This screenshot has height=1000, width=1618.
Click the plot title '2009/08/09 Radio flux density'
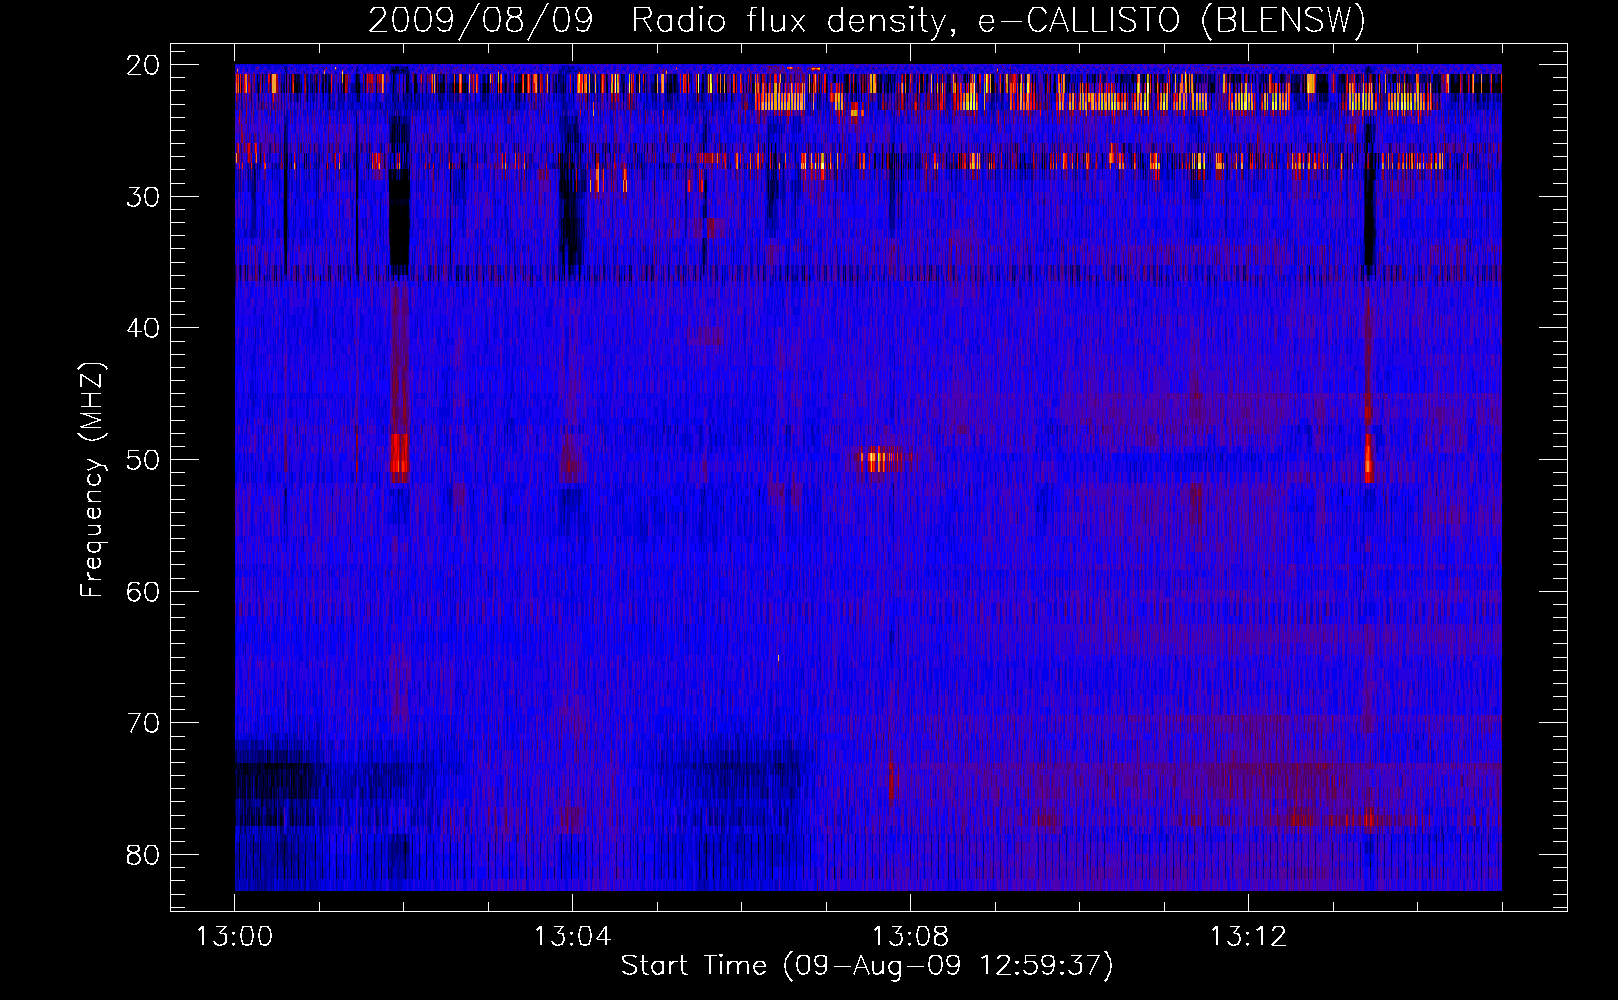[867, 20]
